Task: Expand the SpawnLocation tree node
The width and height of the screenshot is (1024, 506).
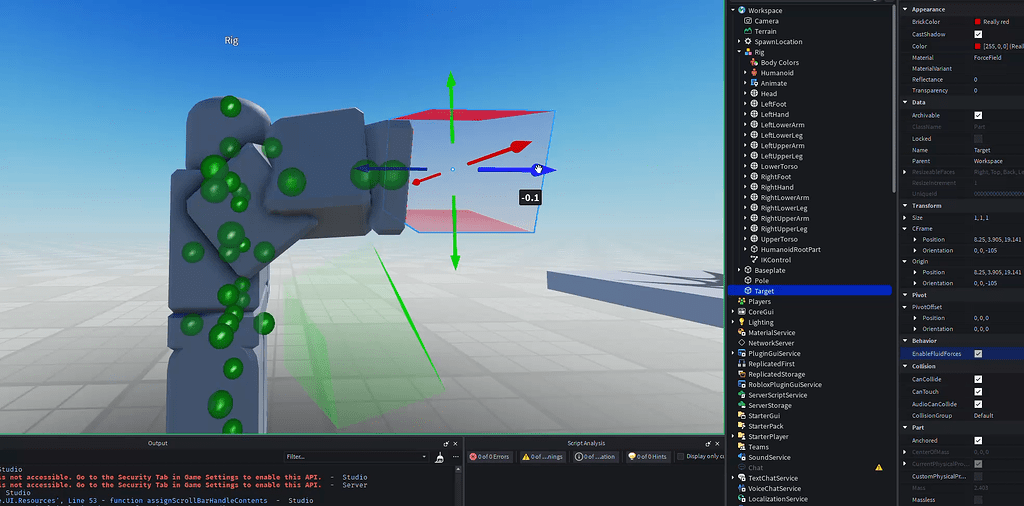Action: click(739, 42)
